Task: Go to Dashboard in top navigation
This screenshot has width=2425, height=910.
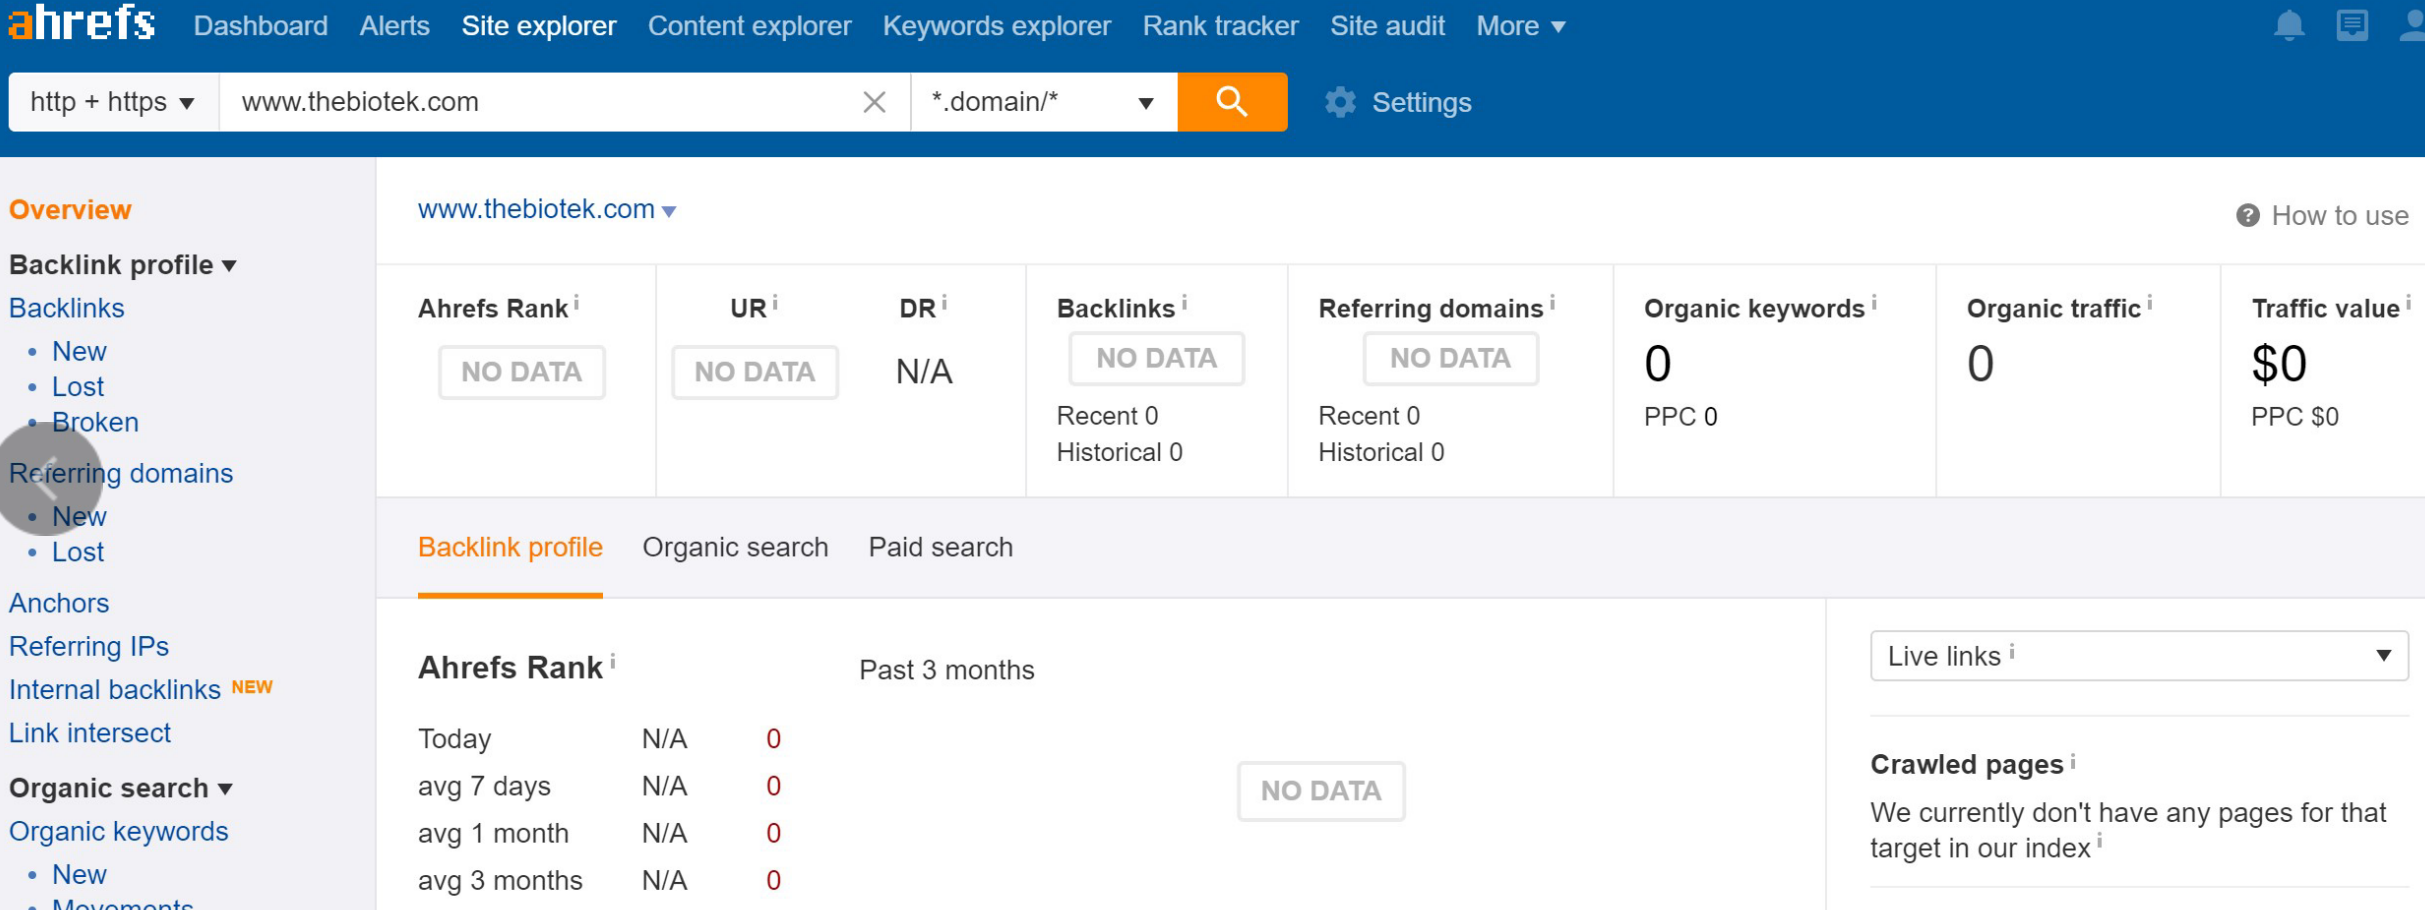Action: point(260,26)
